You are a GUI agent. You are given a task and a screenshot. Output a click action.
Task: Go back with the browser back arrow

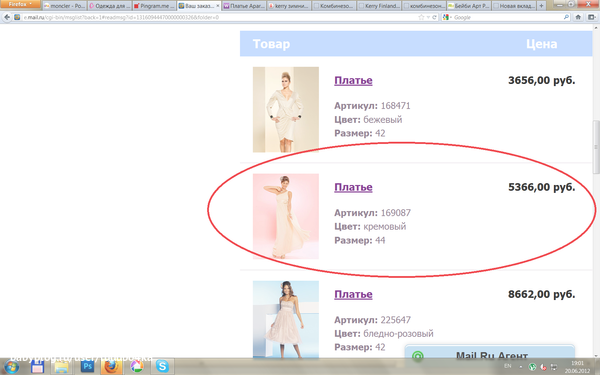click(7, 17)
